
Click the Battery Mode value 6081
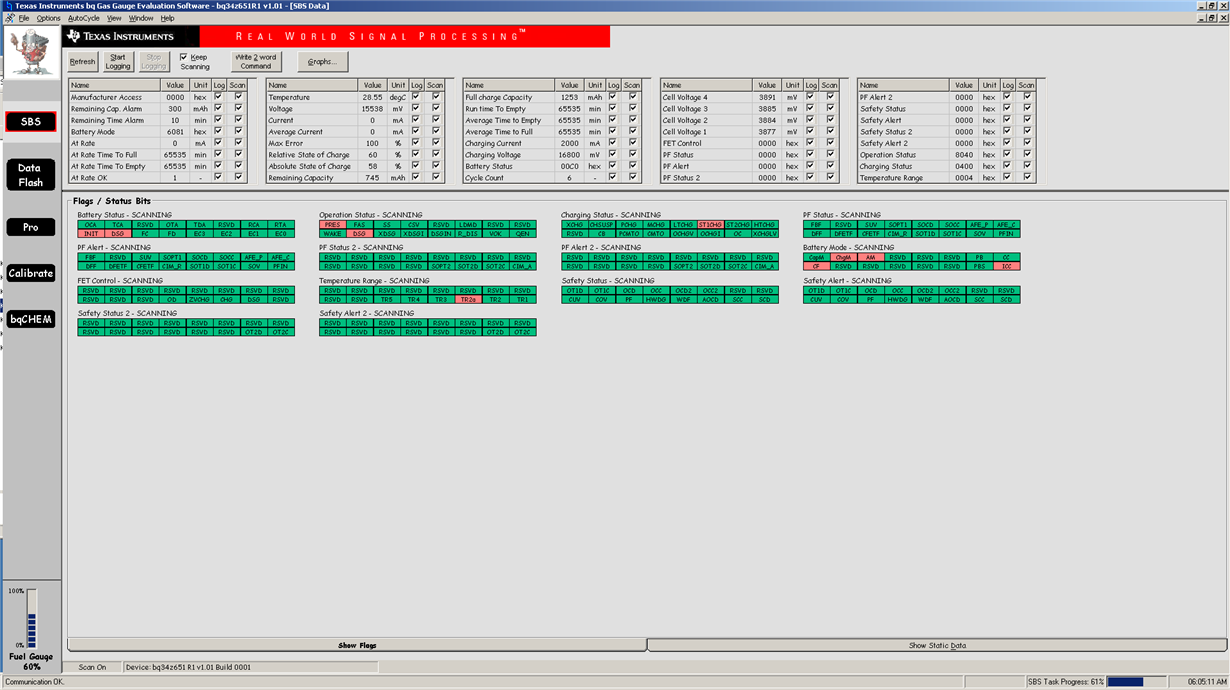coord(175,131)
